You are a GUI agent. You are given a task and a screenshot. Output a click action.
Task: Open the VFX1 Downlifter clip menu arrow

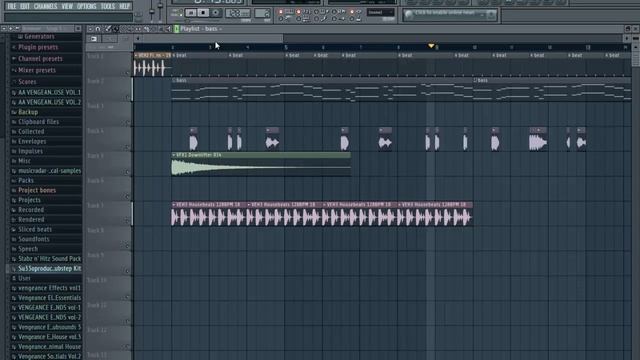pos(173,155)
